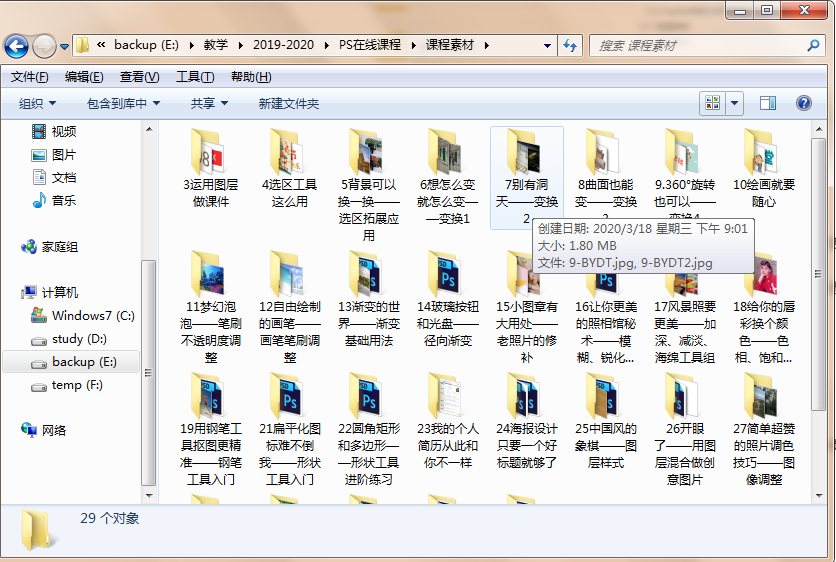836x562 pixels.
Task: Click the Help question mark icon
Action: [x=803, y=103]
